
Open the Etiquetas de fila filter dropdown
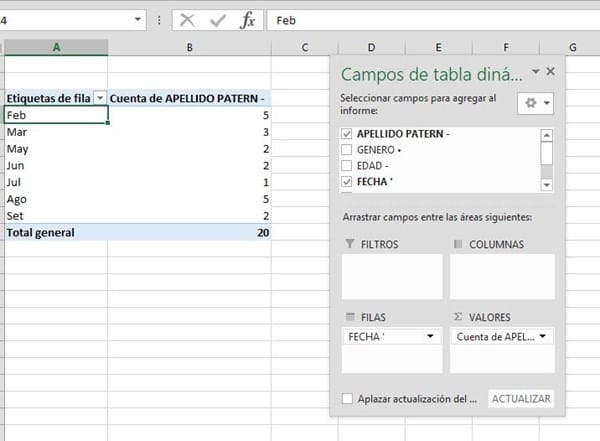[x=99, y=98]
